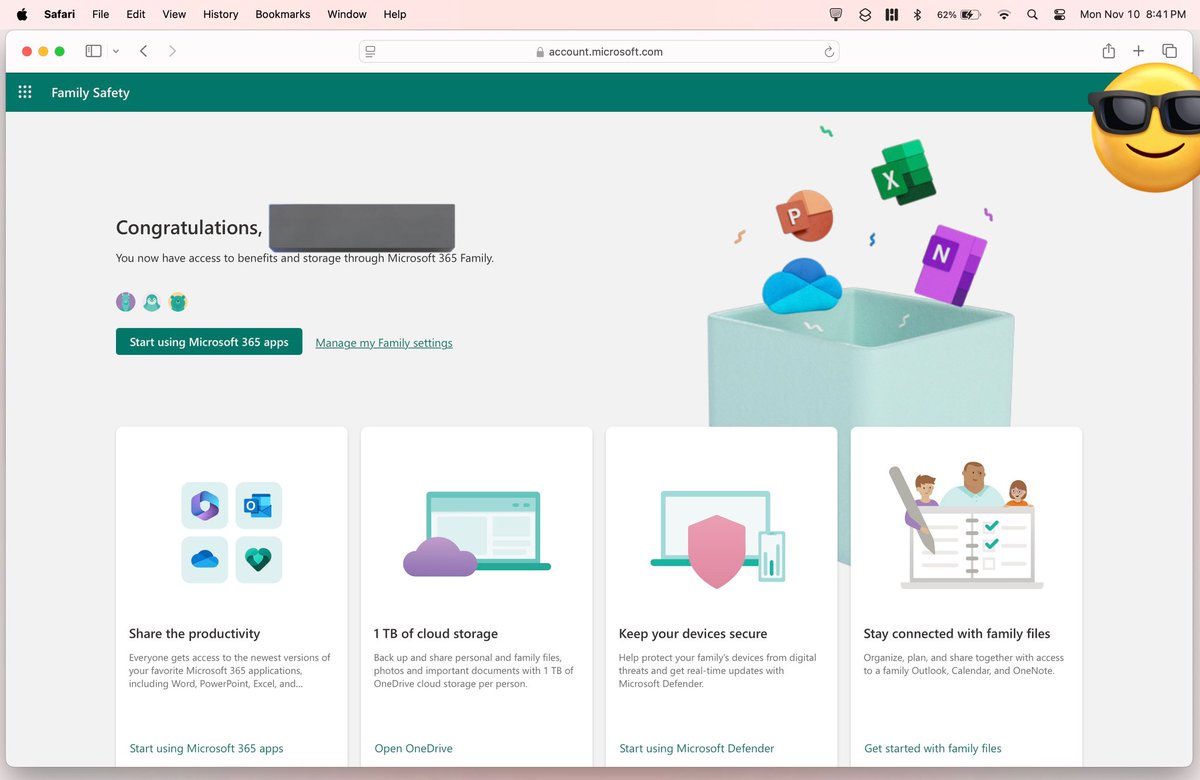Click the Safari address bar
This screenshot has height=780, width=1200.
(x=598, y=52)
